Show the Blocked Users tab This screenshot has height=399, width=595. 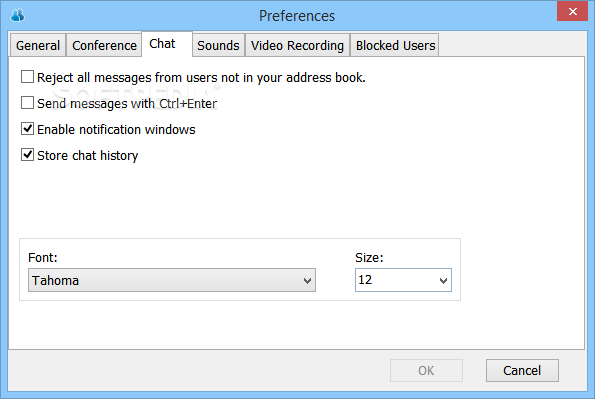[395, 45]
